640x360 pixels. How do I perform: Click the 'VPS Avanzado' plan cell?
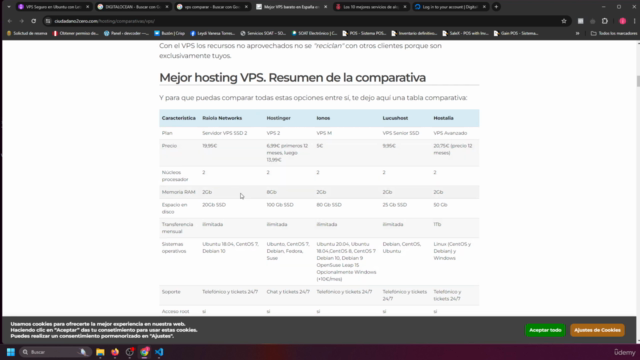(x=450, y=133)
